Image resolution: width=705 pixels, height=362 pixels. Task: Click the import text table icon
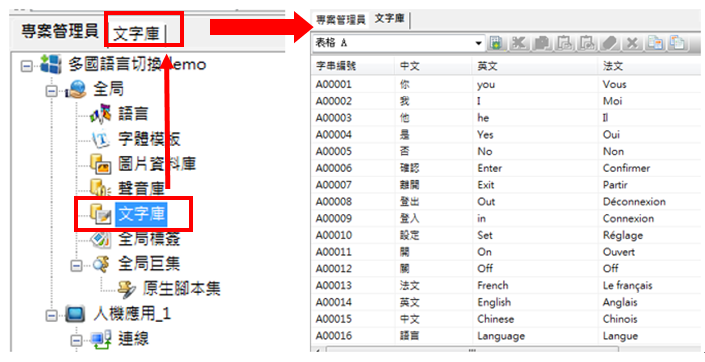655,43
